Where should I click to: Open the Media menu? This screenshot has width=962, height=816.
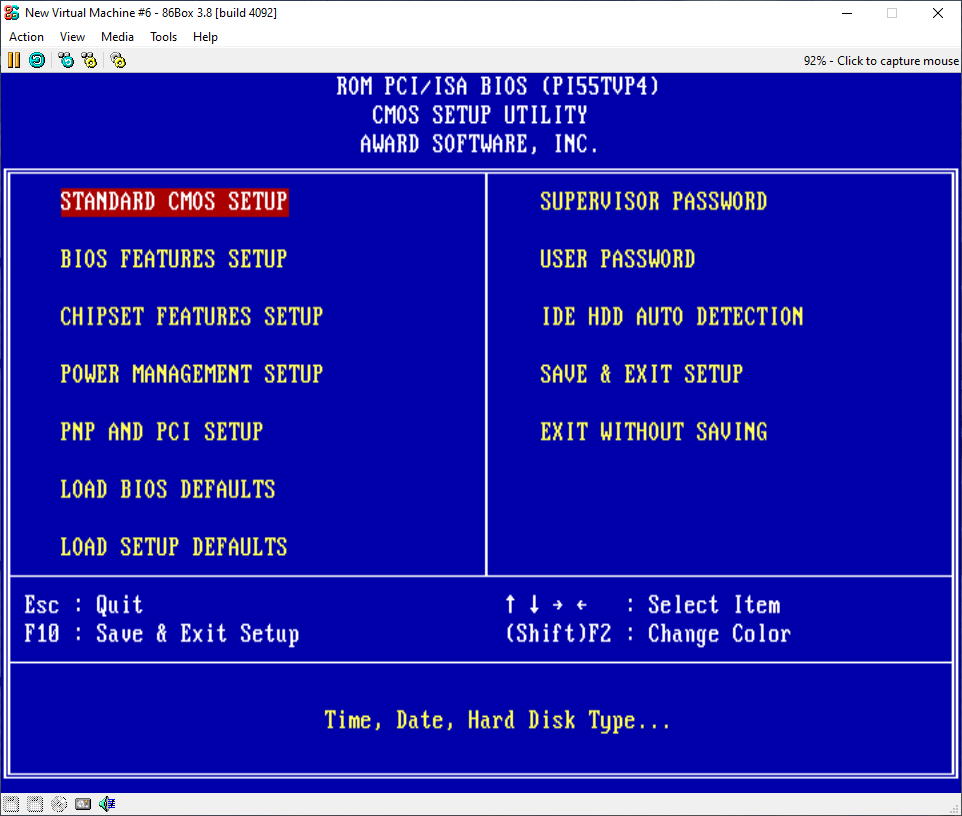(x=117, y=37)
